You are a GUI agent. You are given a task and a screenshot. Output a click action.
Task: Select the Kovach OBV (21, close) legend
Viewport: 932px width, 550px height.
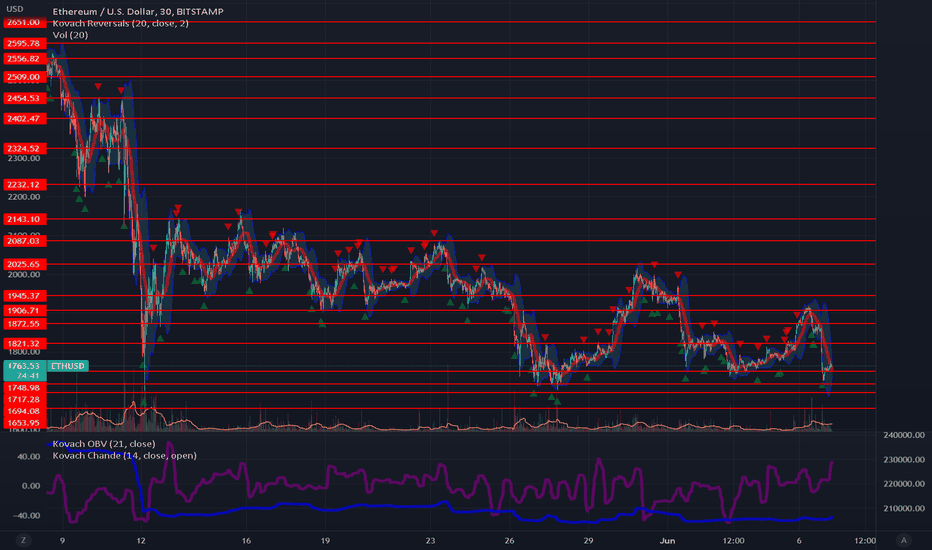point(103,444)
